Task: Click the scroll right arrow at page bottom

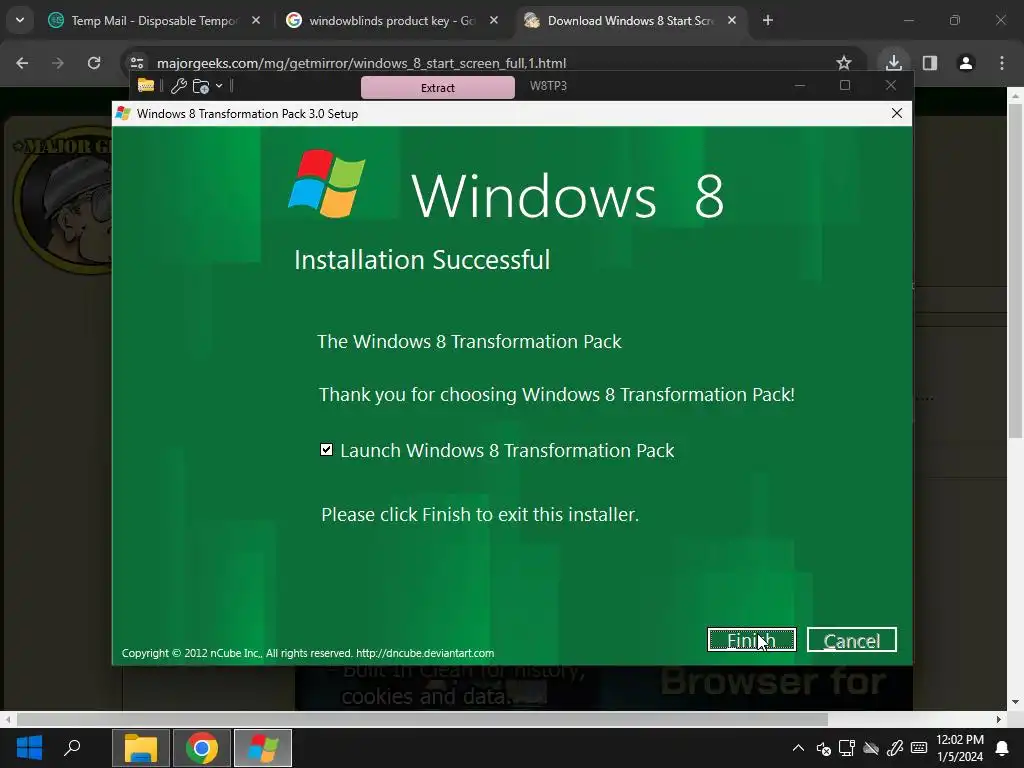Action: [999, 719]
